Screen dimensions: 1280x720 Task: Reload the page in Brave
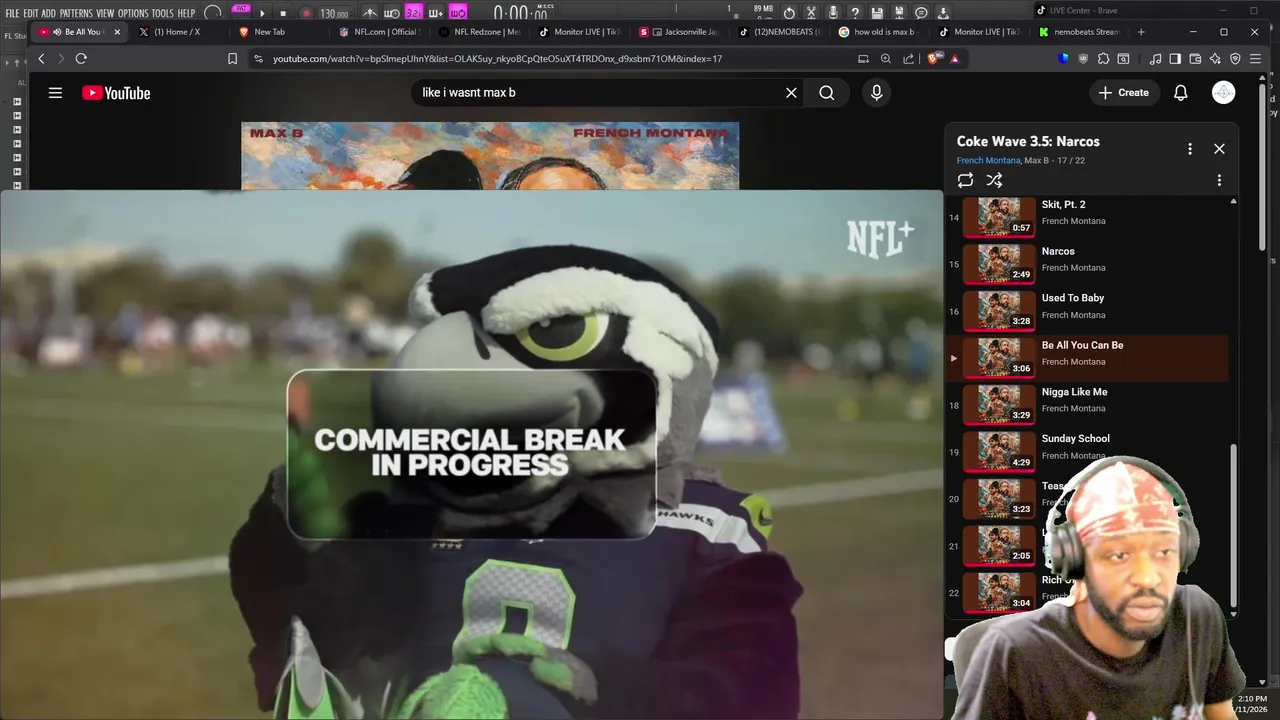81,59
